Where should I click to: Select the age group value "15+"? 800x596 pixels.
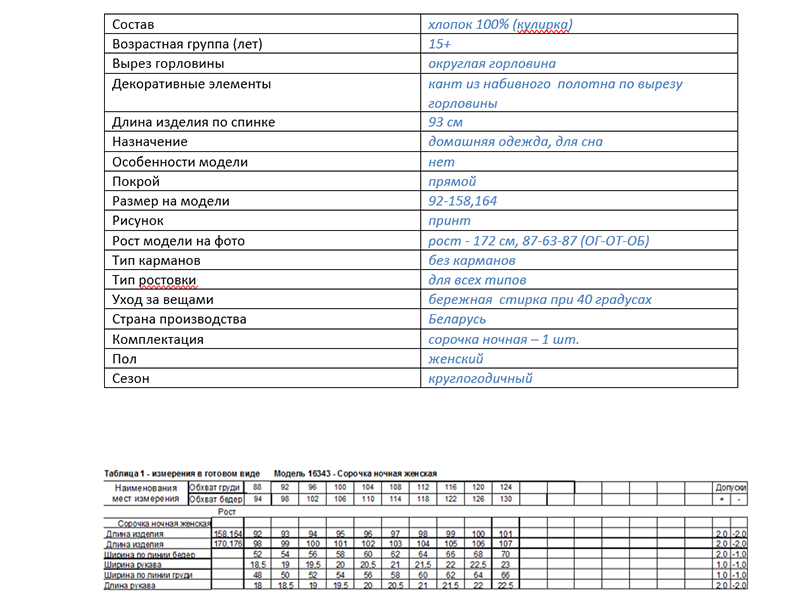tap(439, 44)
